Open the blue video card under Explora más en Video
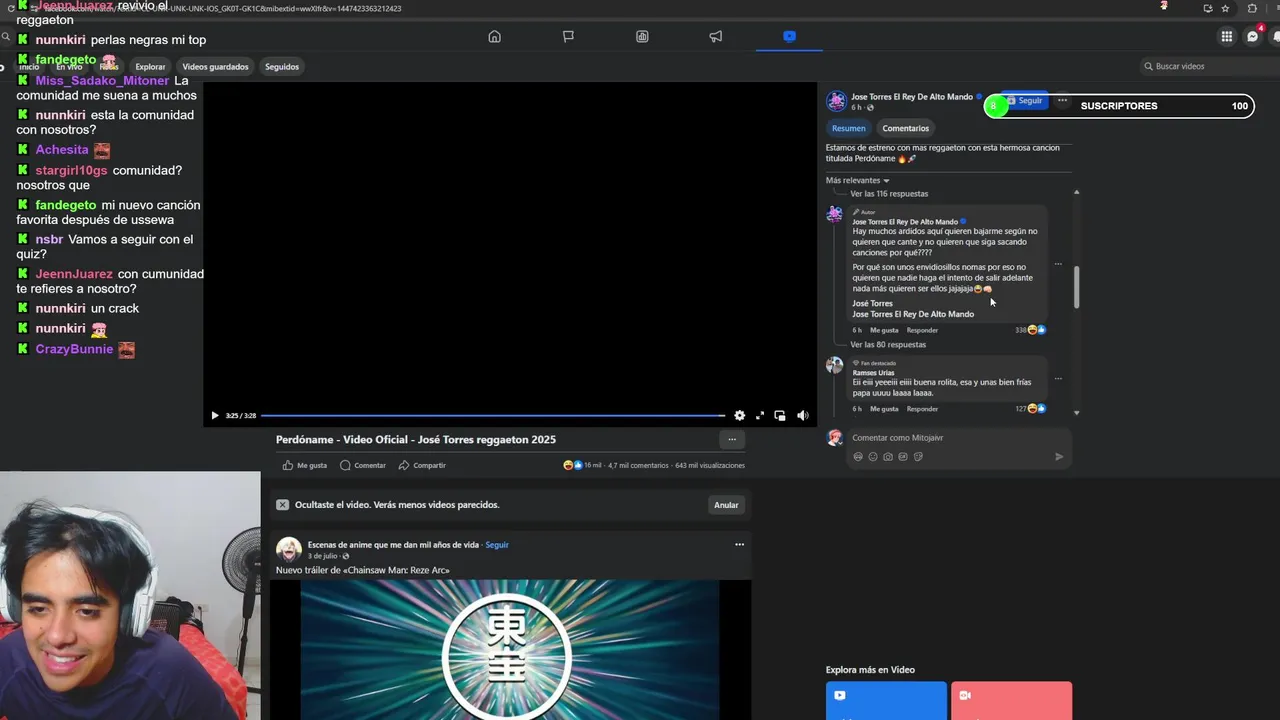Image resolution: width=1280 pixels, height=720 pixels. tap(886, 701)
